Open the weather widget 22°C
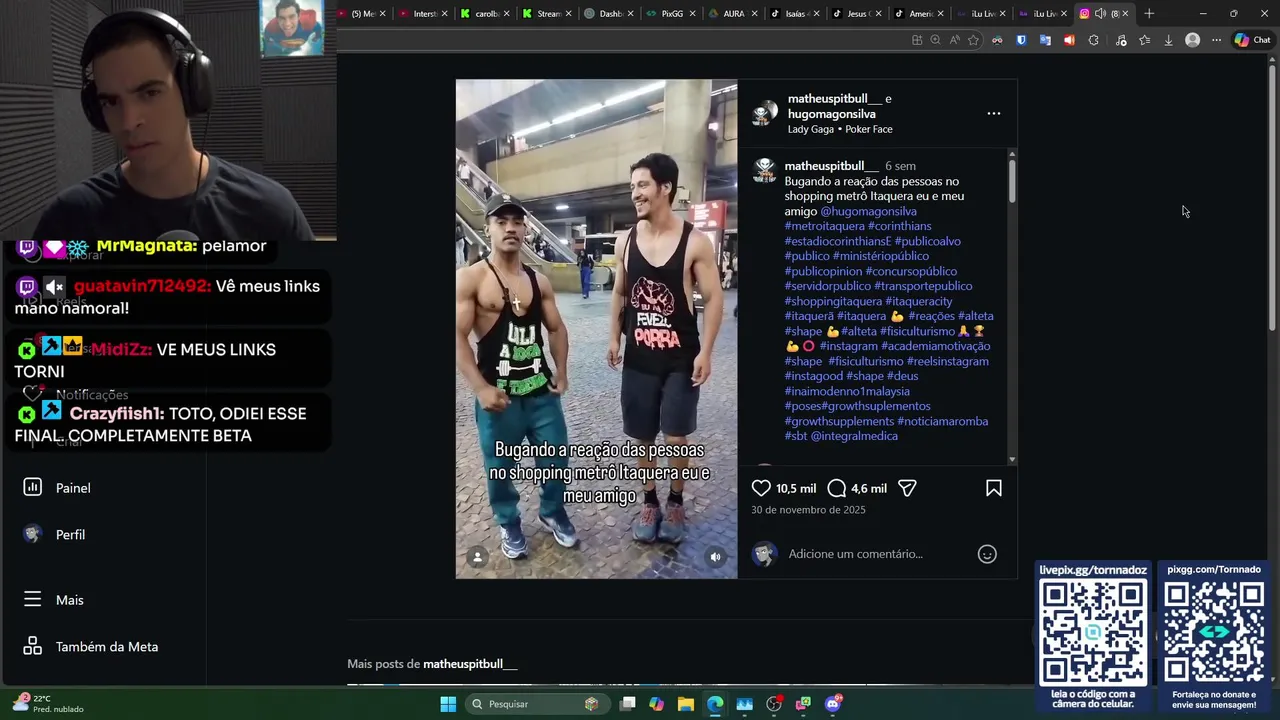The width and height of the screenshot is (1280, 720). [48, 704]
